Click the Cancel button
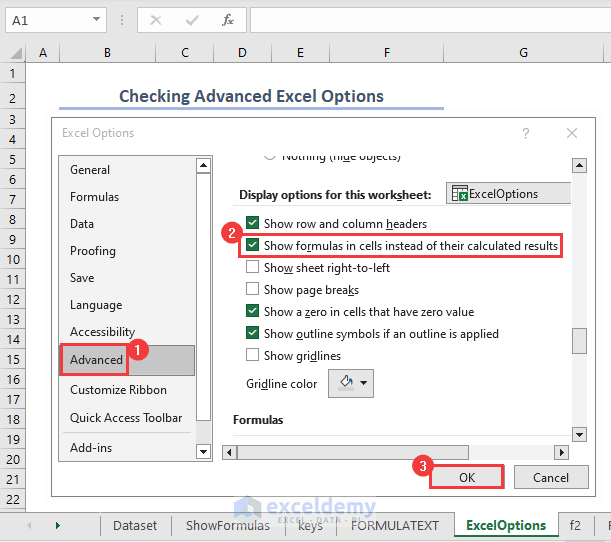 click(551, 477)
